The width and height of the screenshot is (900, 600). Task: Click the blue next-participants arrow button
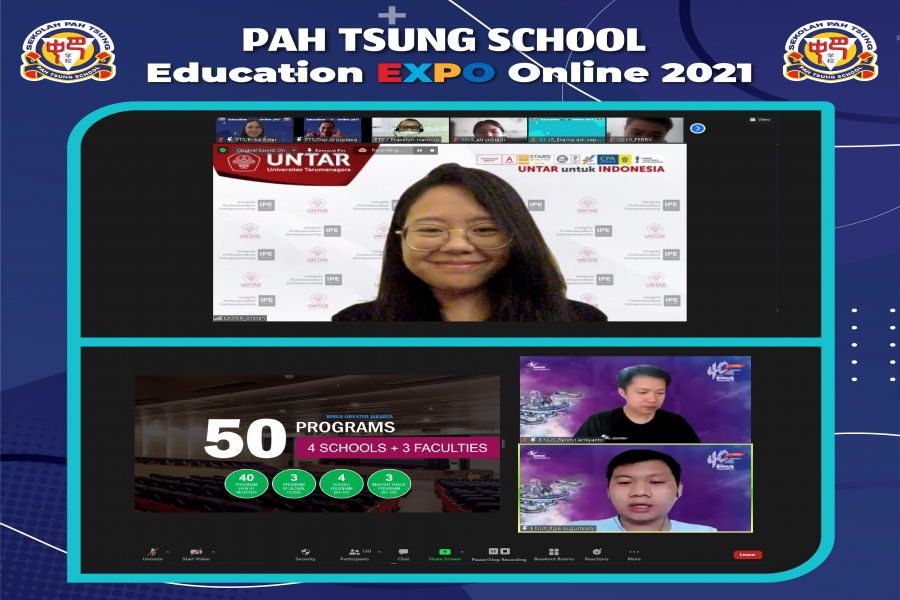pos(698,128)
